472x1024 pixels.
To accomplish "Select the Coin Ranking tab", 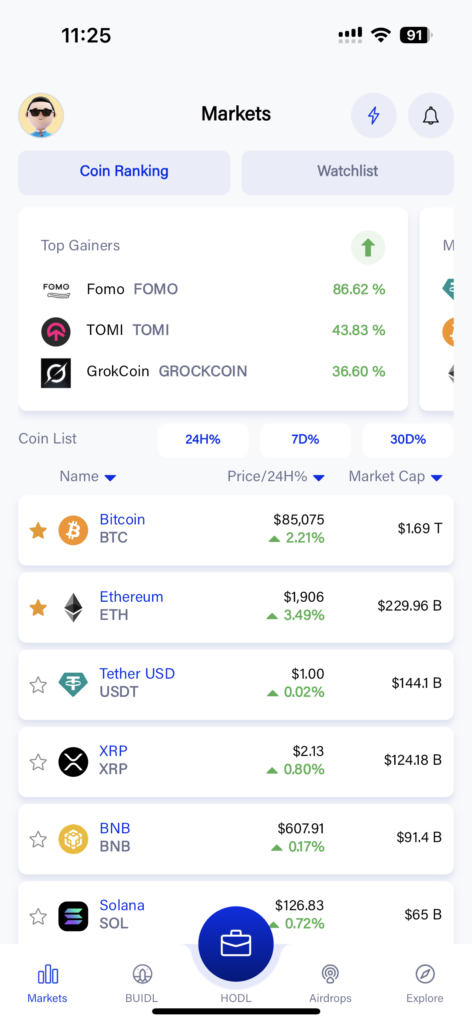I will pos(124,172).
